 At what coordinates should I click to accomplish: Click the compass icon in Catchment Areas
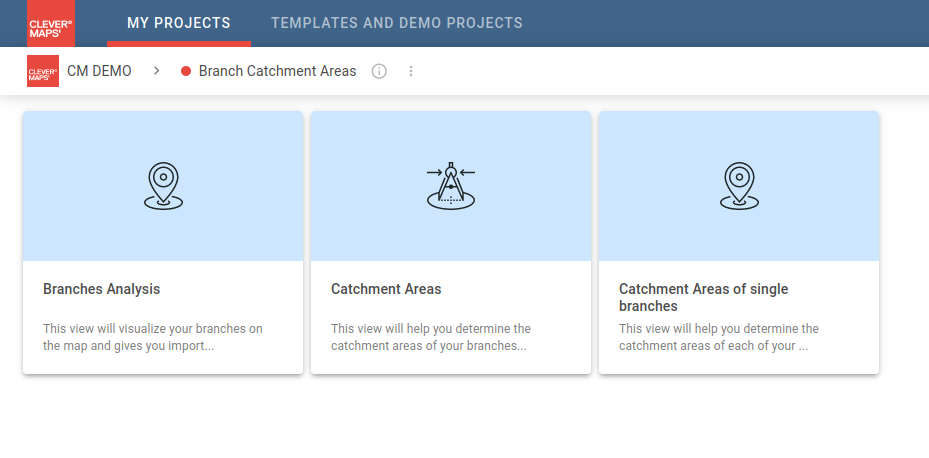(x=451, y=186)
